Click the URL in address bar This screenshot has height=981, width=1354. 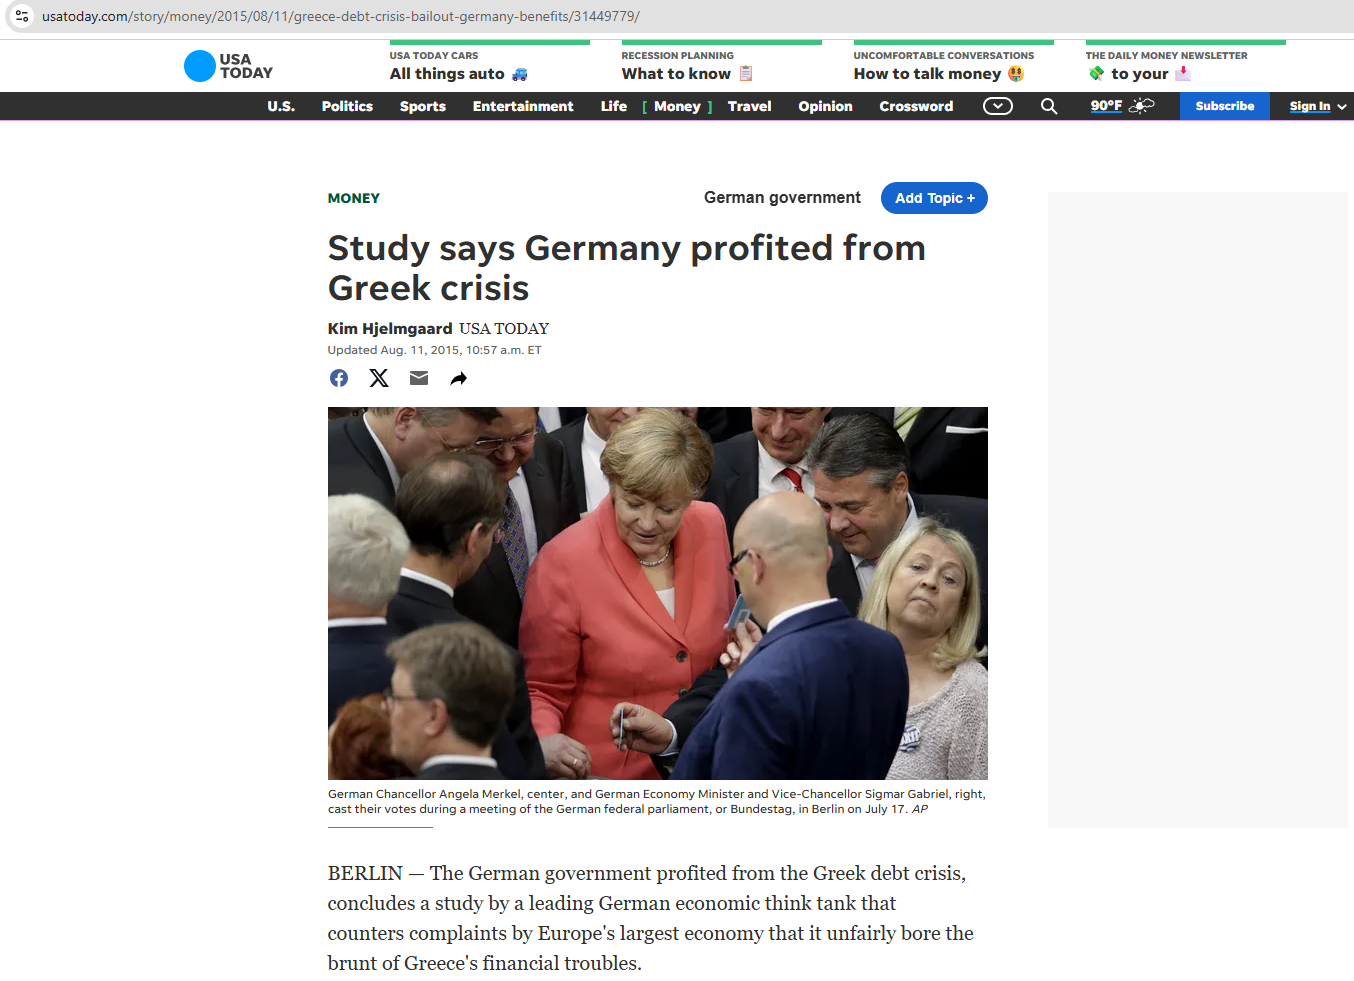(x=340, y=16)
